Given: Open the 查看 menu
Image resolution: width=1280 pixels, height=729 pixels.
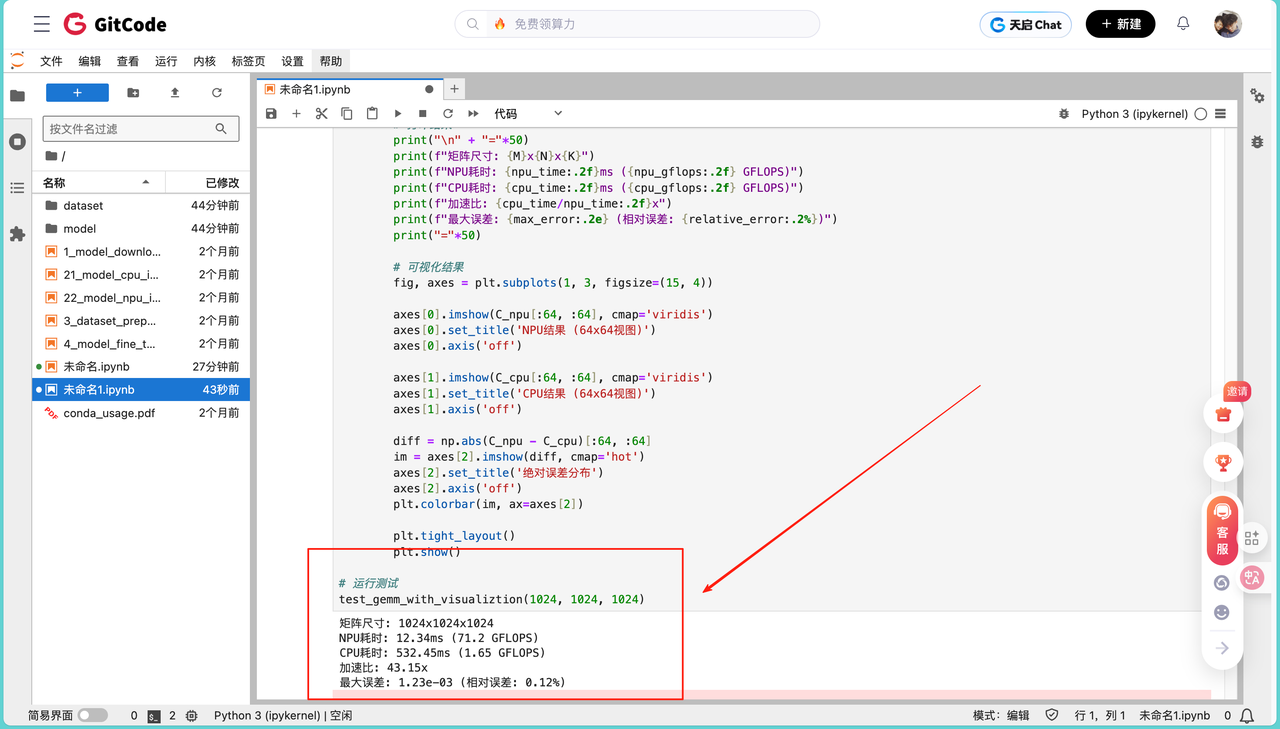Looking at the screenshot, I should (x=128, y=61).
